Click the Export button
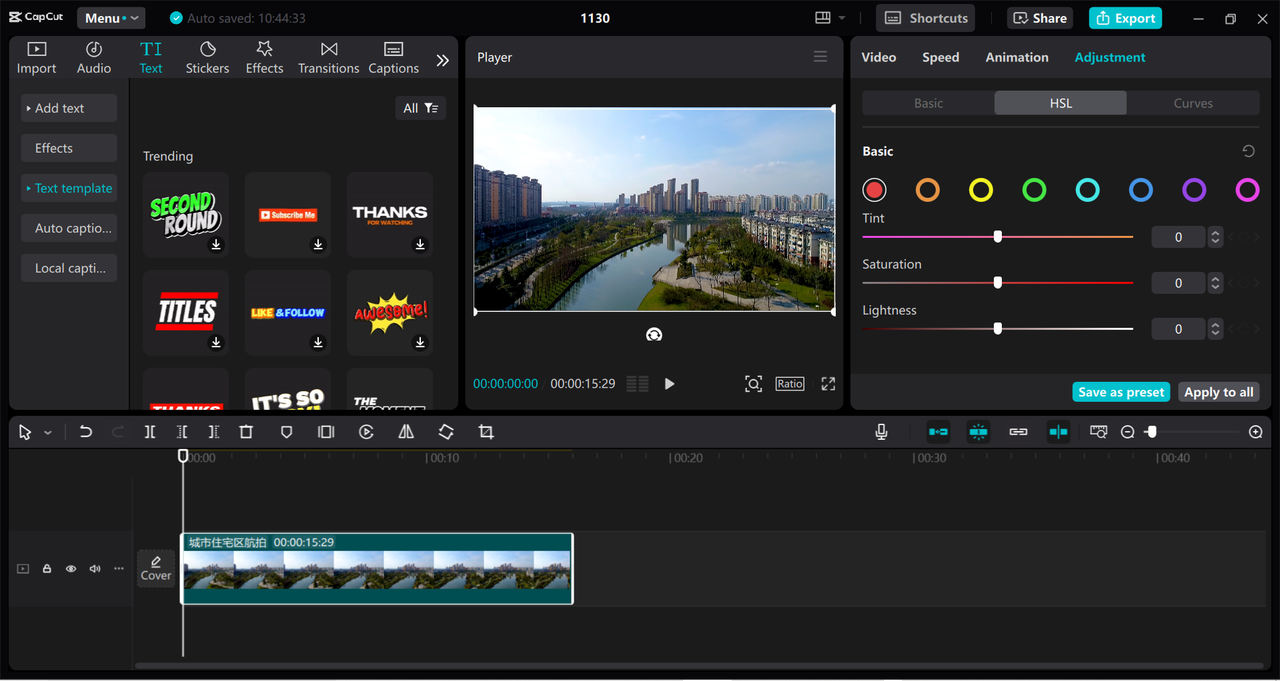1280x681 pixels. pos(1125,18)
